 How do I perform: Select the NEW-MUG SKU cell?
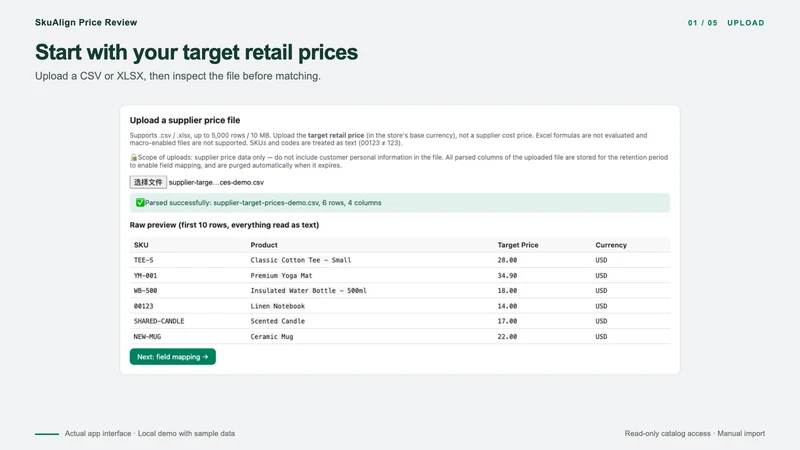click(147, 337)
